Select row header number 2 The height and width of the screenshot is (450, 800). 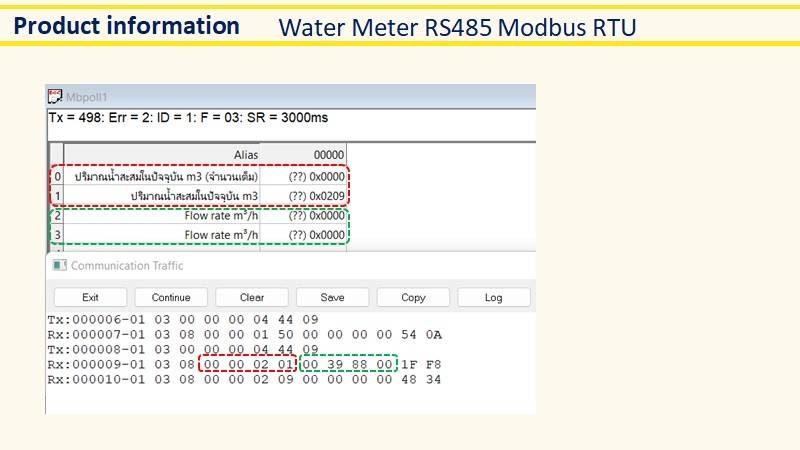57,215
